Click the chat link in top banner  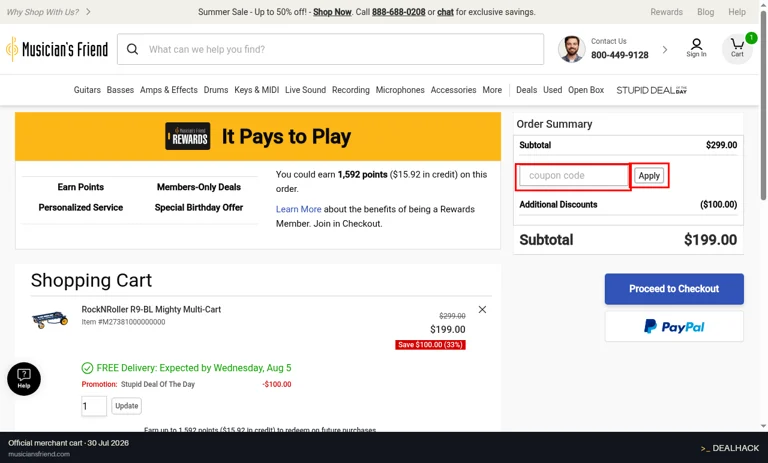click(445, 12)
